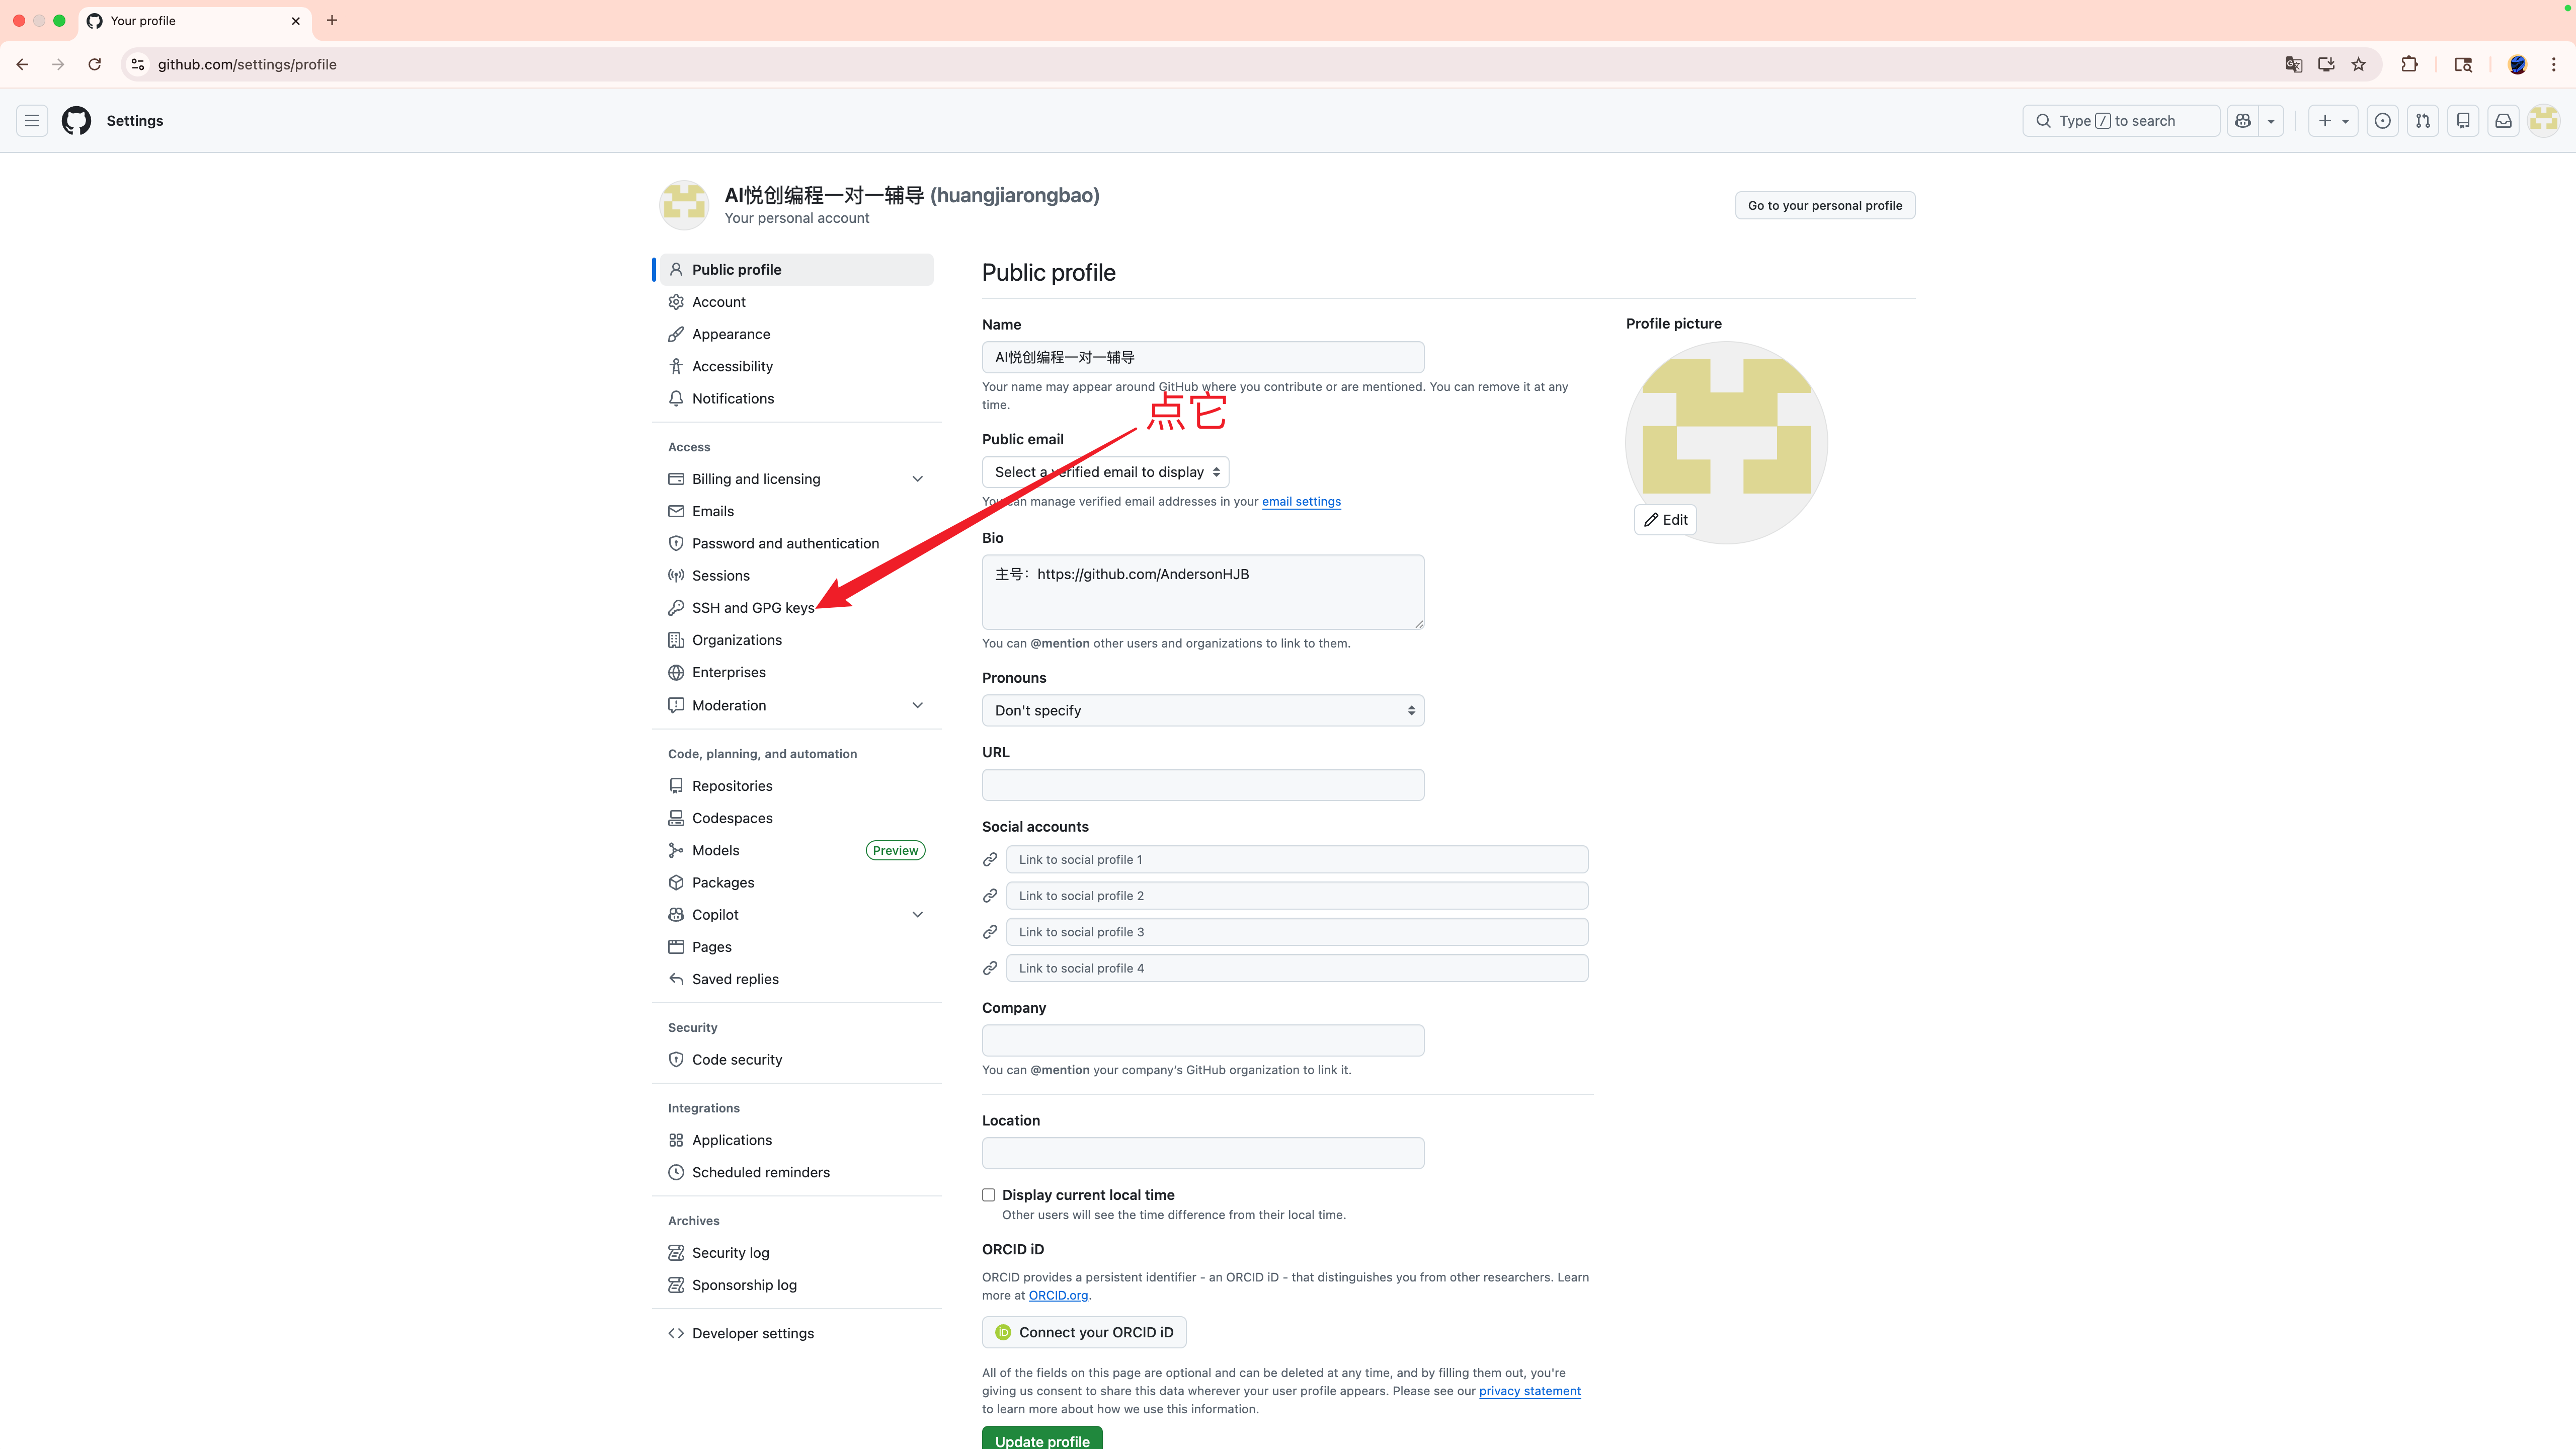Open a new browser tab
This screenshot has height=1449, width=2576.
[x=332, y=20]
